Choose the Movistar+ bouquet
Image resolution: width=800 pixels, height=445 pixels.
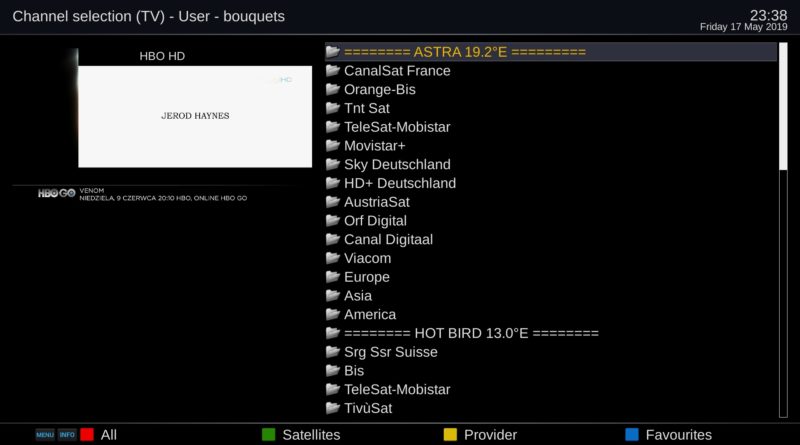click(551, 145)
